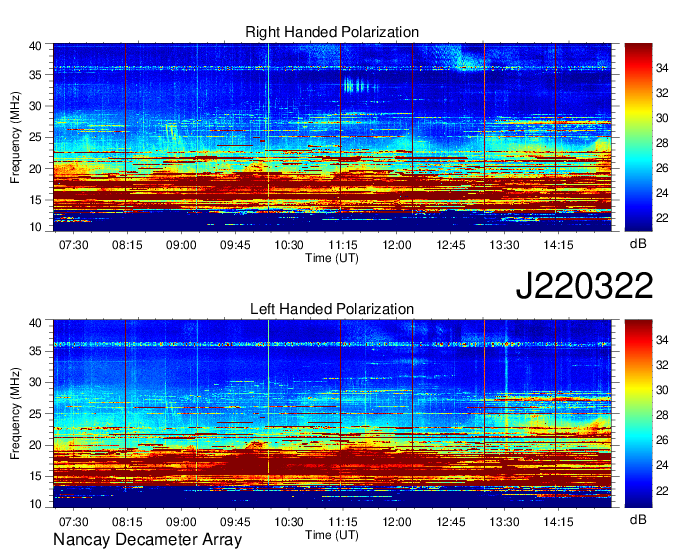Viewport: 680px width, 552px height.
Task: Click the 10 MHz tick of Right Handed plot
Action: (x=35, y=227)
